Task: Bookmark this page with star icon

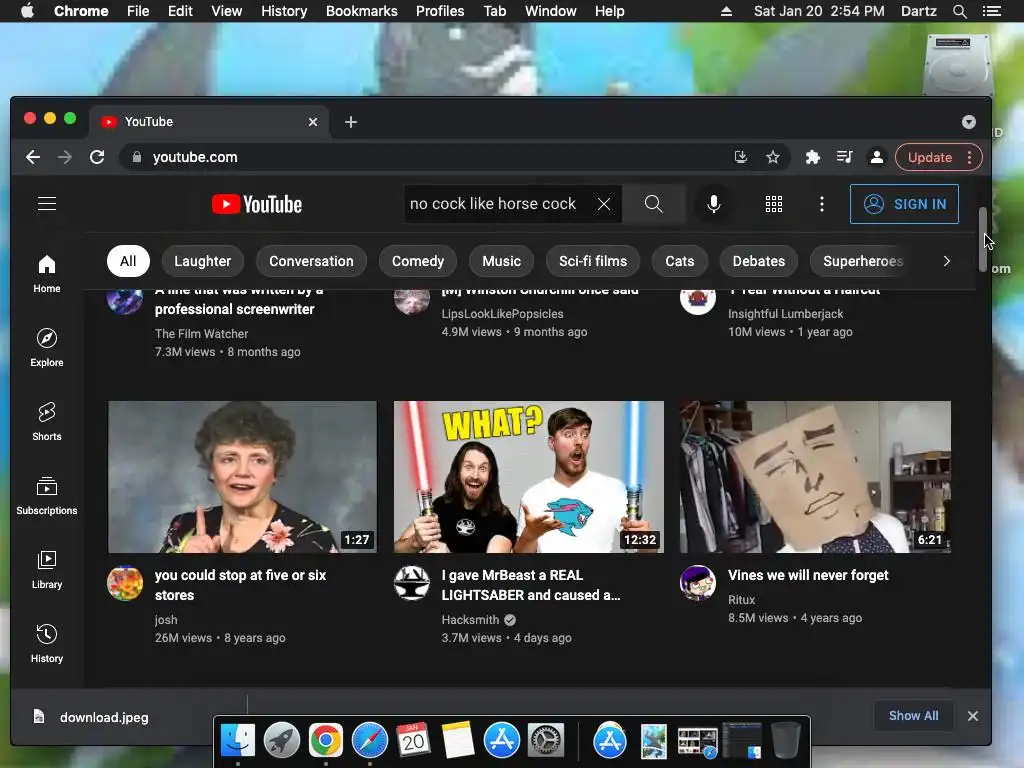Action: [x=773, y=157]
